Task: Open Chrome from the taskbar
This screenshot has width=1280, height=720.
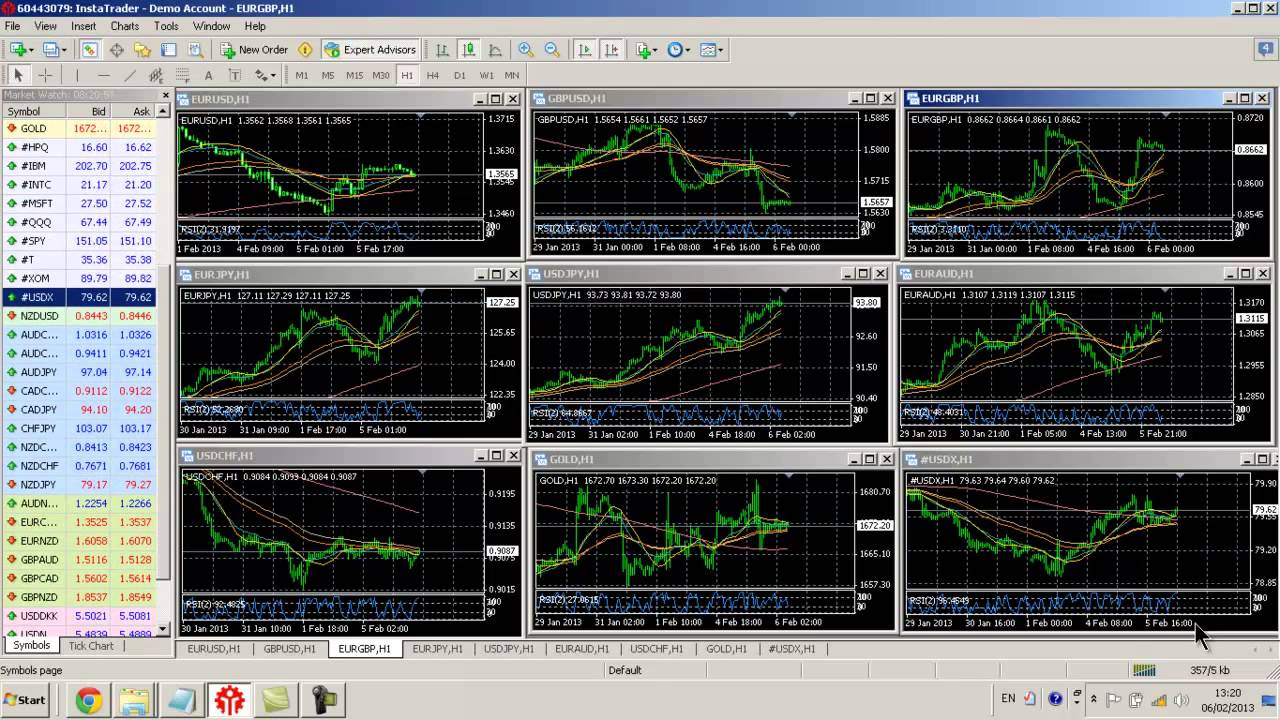Action: 88,700
